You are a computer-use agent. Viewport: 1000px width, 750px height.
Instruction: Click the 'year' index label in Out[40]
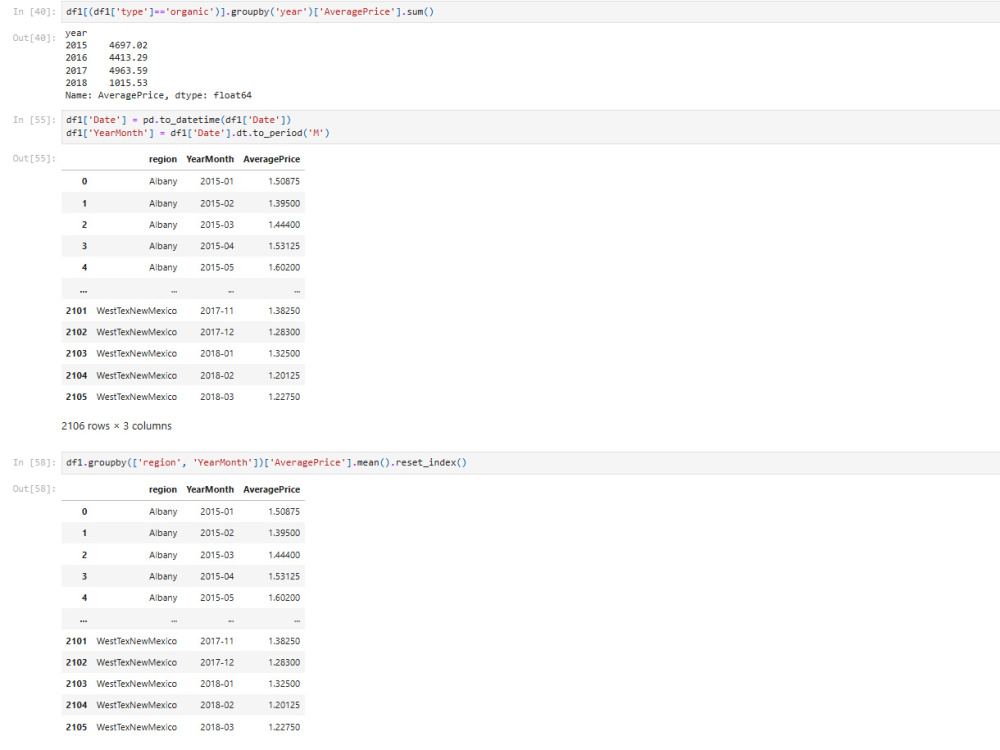point(76,33)
